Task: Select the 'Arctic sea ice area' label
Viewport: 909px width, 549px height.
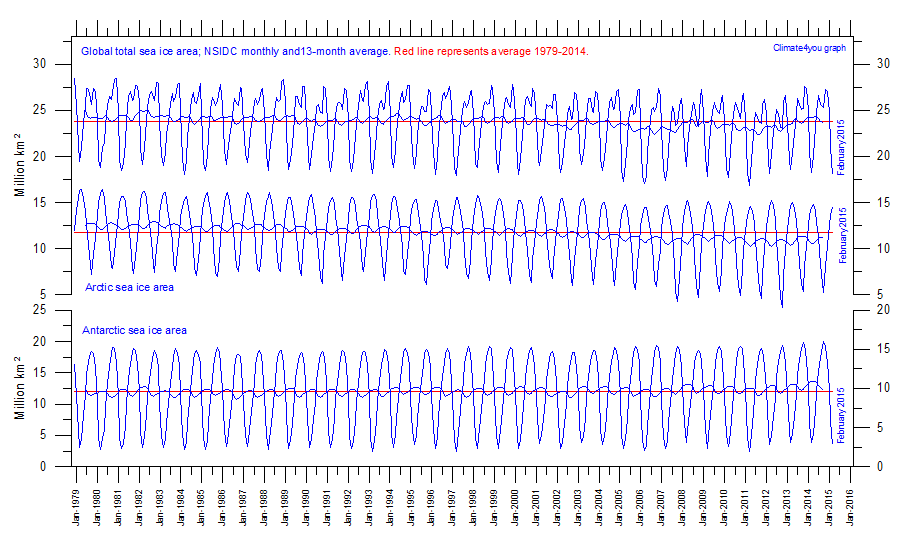Action: click(129, 287)
